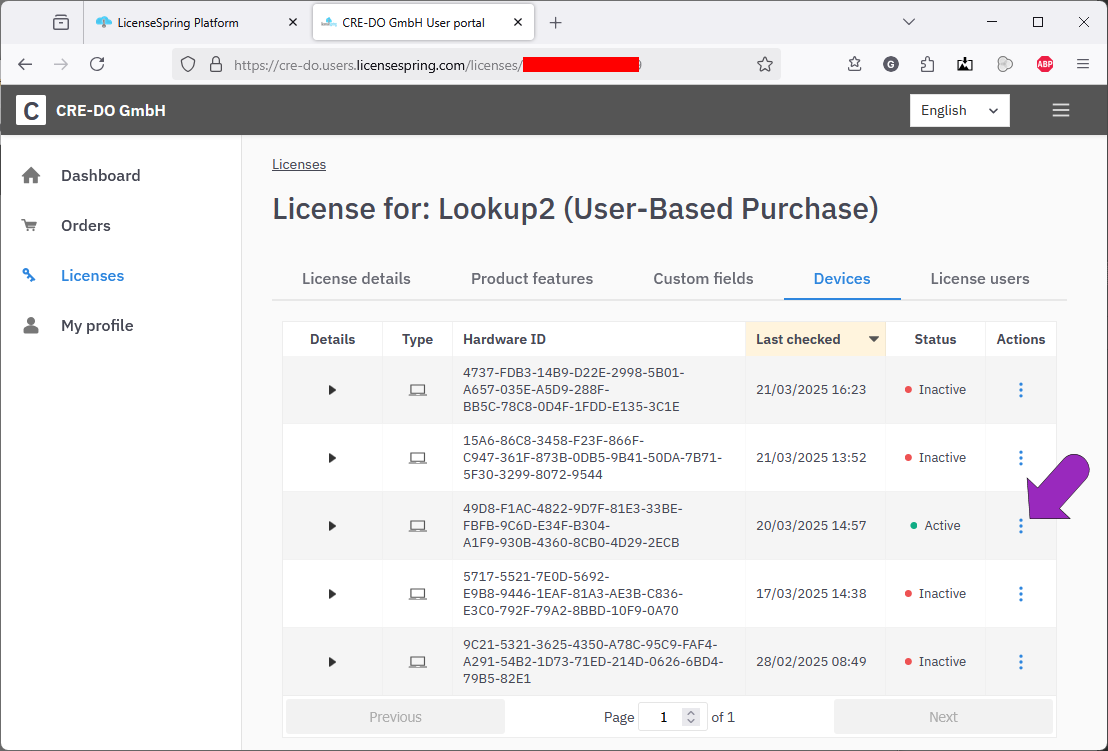
Task: Reload the current page
Action: 98,64
